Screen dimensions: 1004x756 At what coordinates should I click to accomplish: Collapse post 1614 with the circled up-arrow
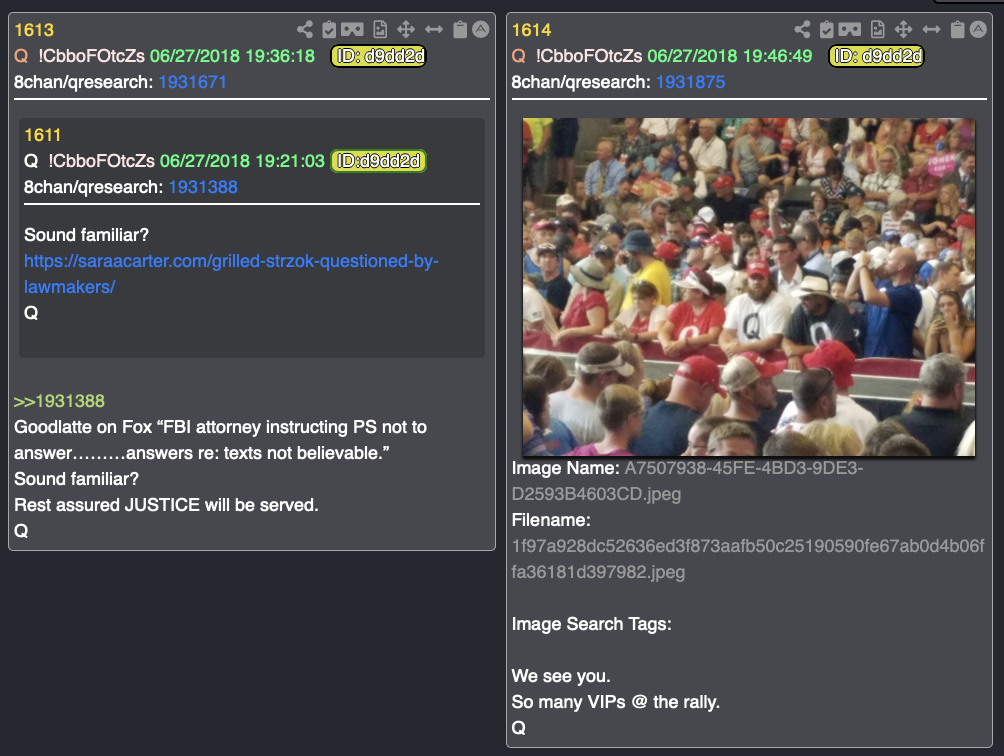tap(978, 29)
